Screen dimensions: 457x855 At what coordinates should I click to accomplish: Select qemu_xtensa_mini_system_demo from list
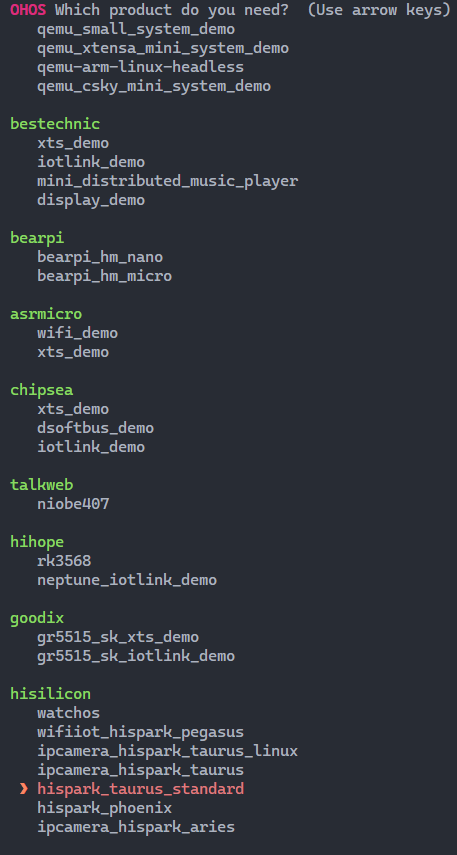click(163, 48)
